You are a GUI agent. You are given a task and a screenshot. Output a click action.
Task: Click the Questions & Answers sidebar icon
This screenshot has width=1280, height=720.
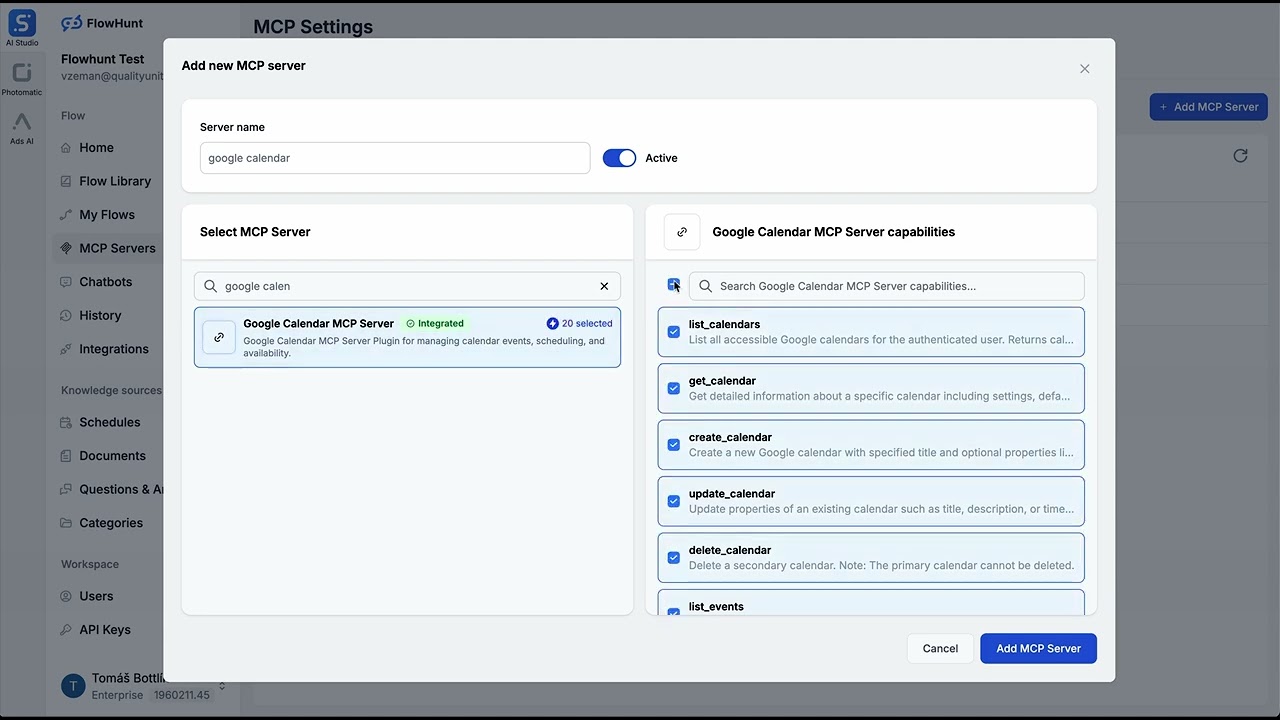pos(66,489)
